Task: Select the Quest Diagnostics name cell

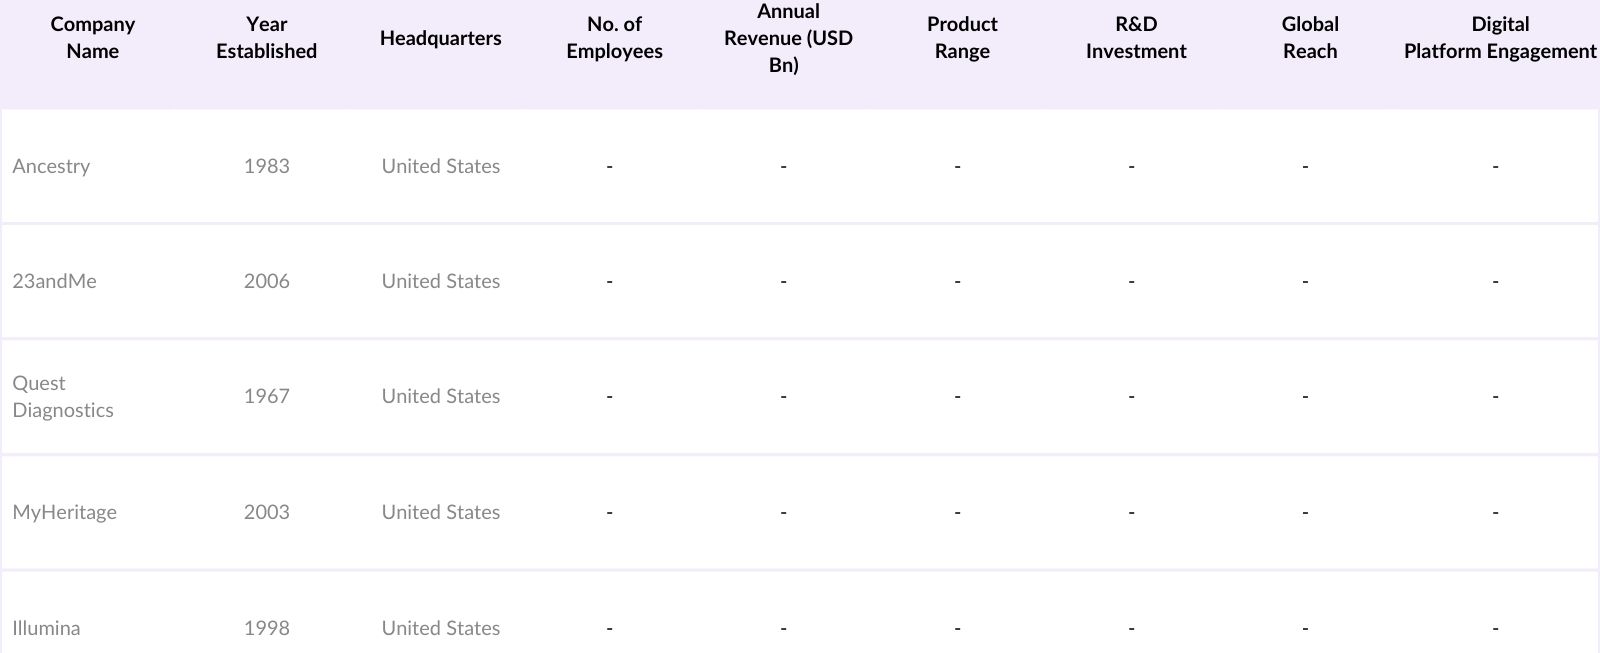Action: [x=62, y=396]
